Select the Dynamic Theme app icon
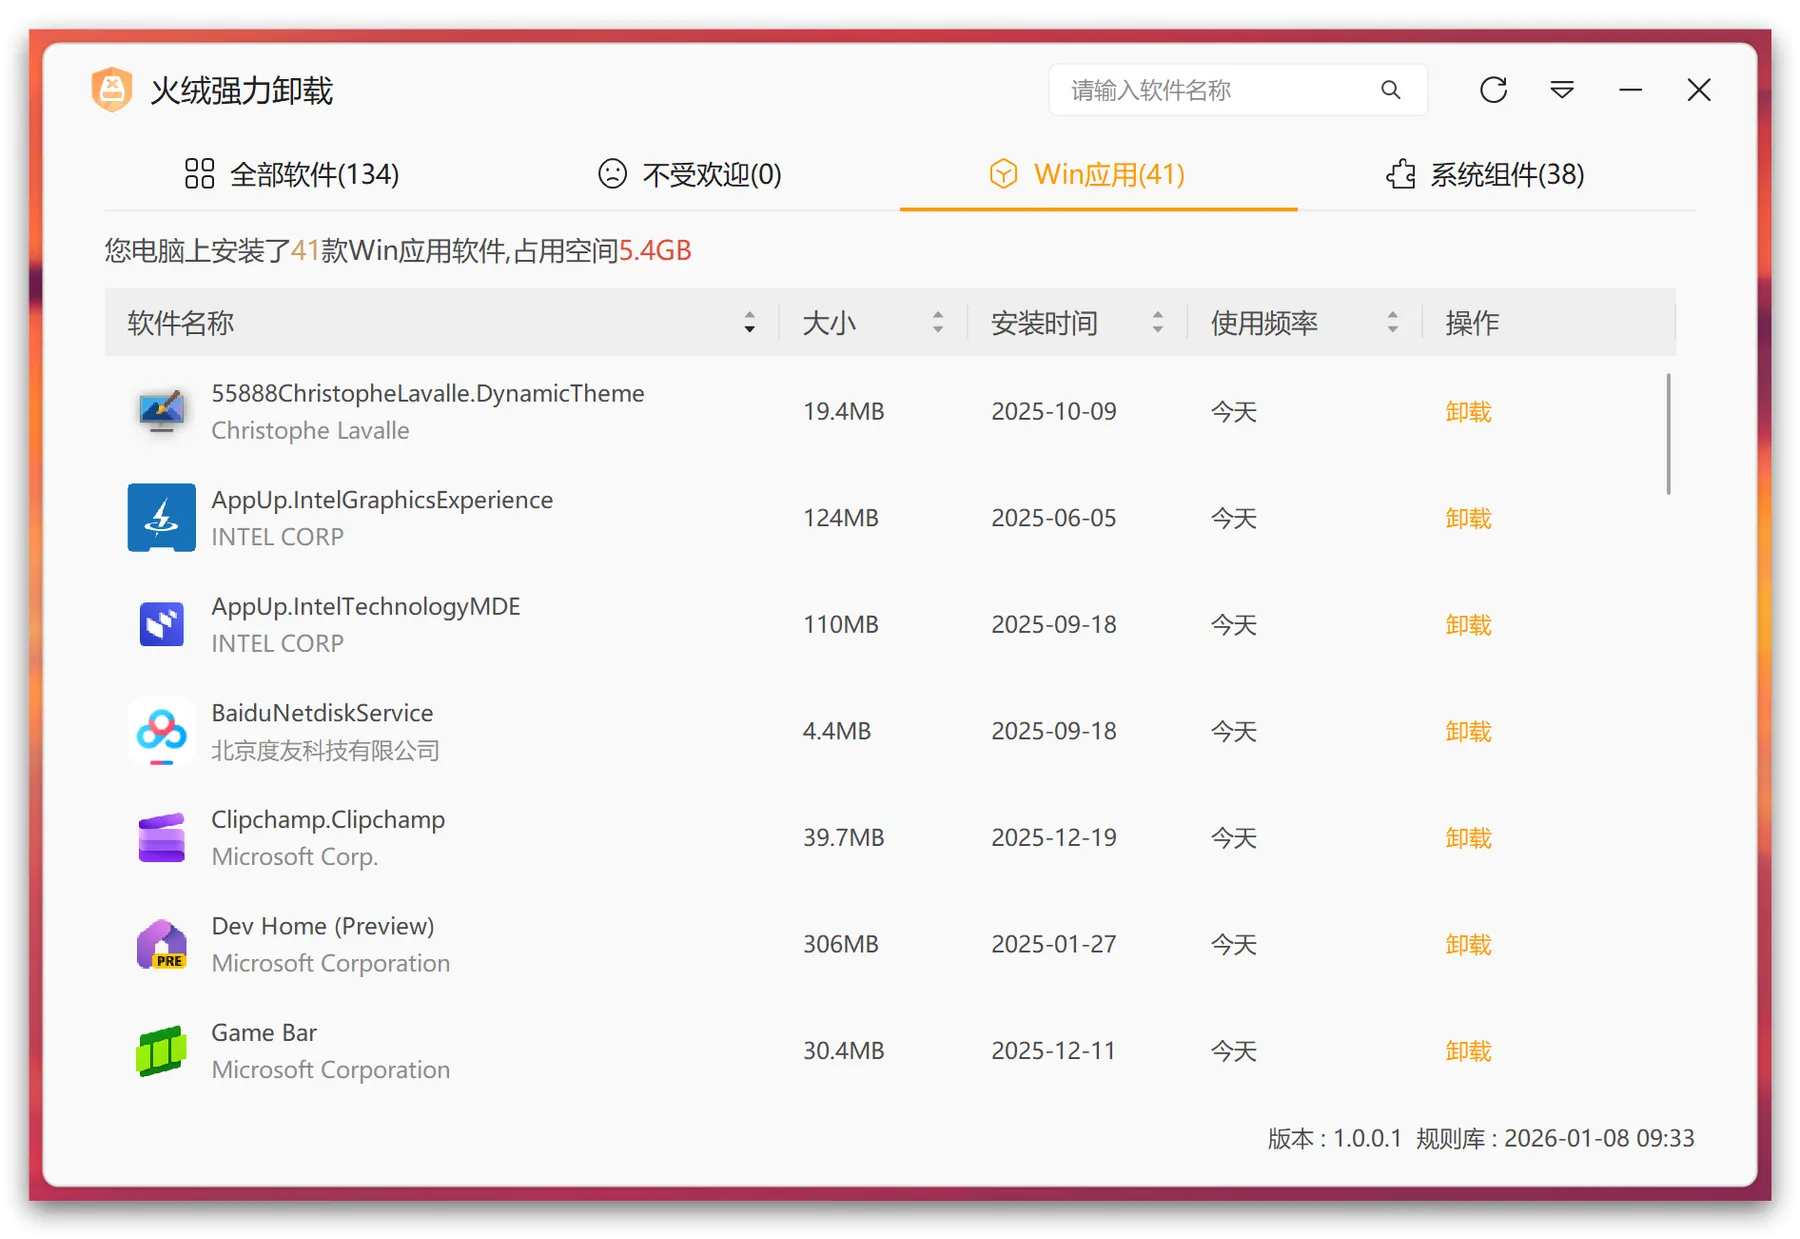This screenshot has height=1239, width=1800. 161,411
